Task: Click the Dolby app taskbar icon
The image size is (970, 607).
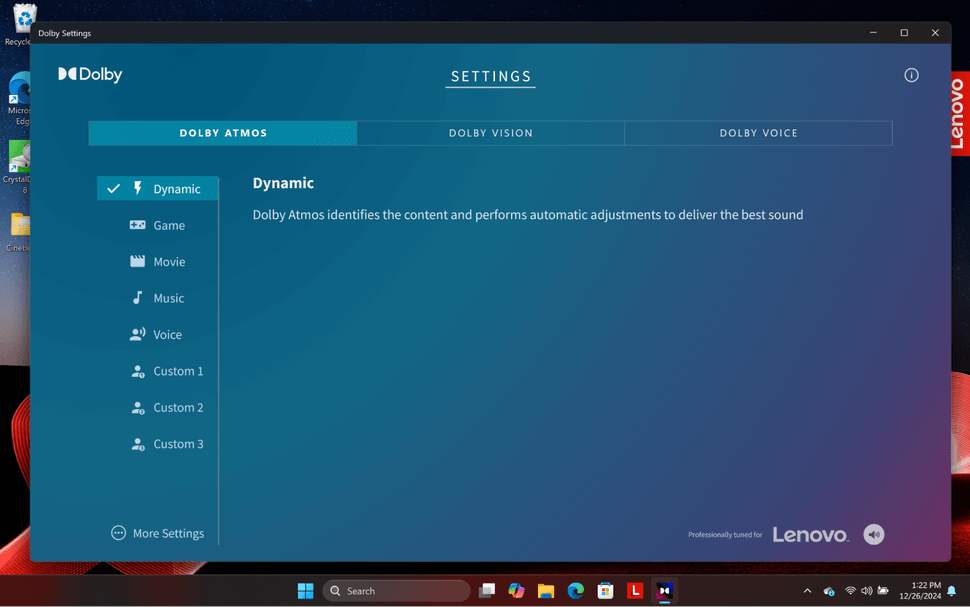Action: (x=664, y=591)
